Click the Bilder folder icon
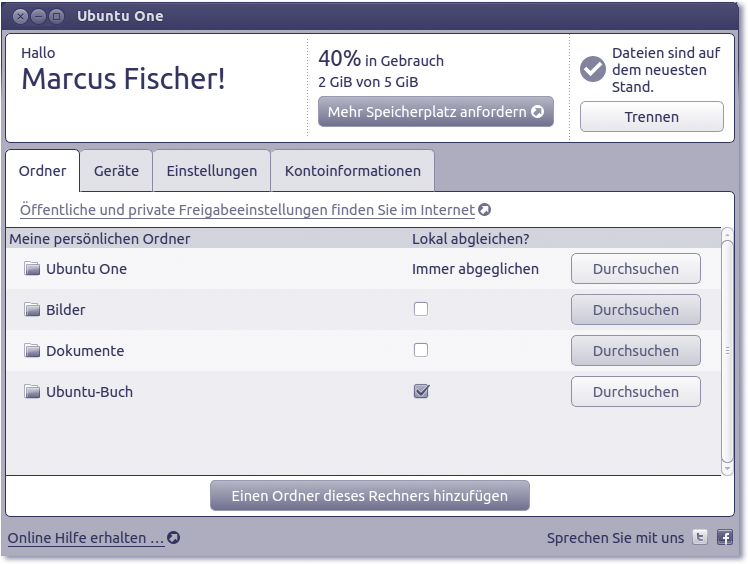This screenshot has width=748, height=564. [32, 310]
